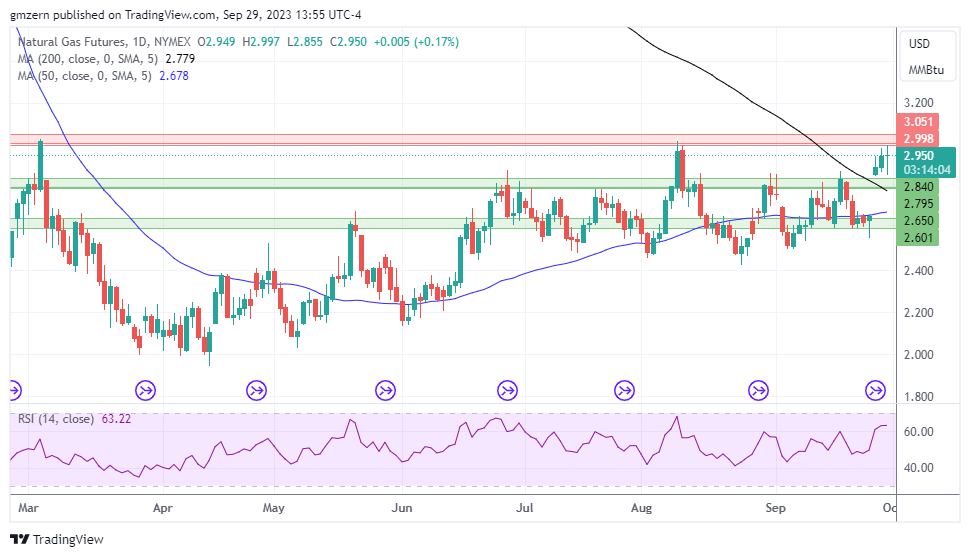Click the 2.998 red price label
970x557 pixels.
tap(918, 139)
